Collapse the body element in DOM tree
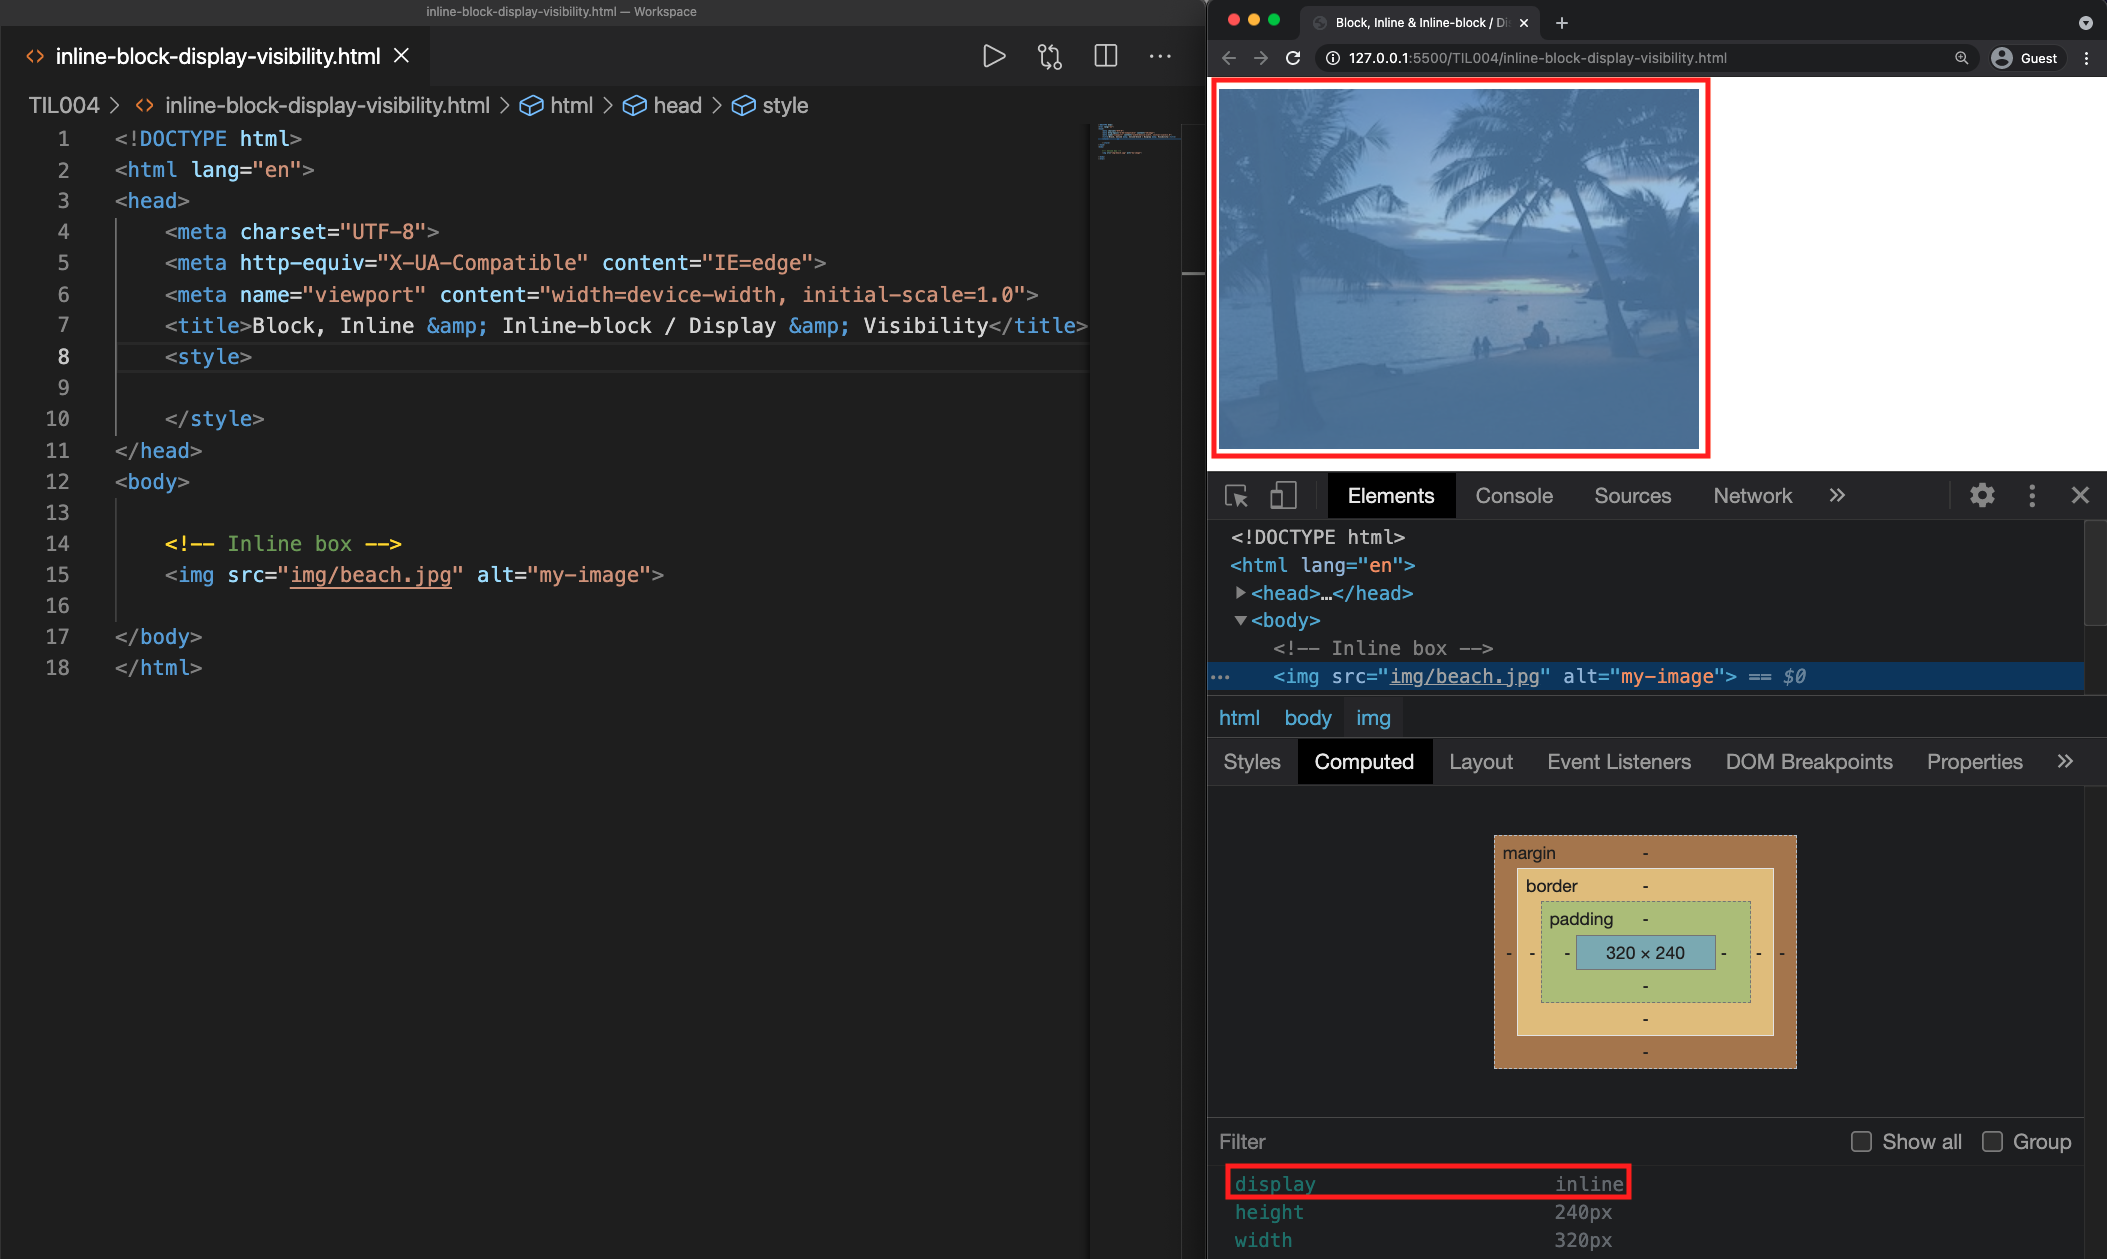 point(1240,621)
